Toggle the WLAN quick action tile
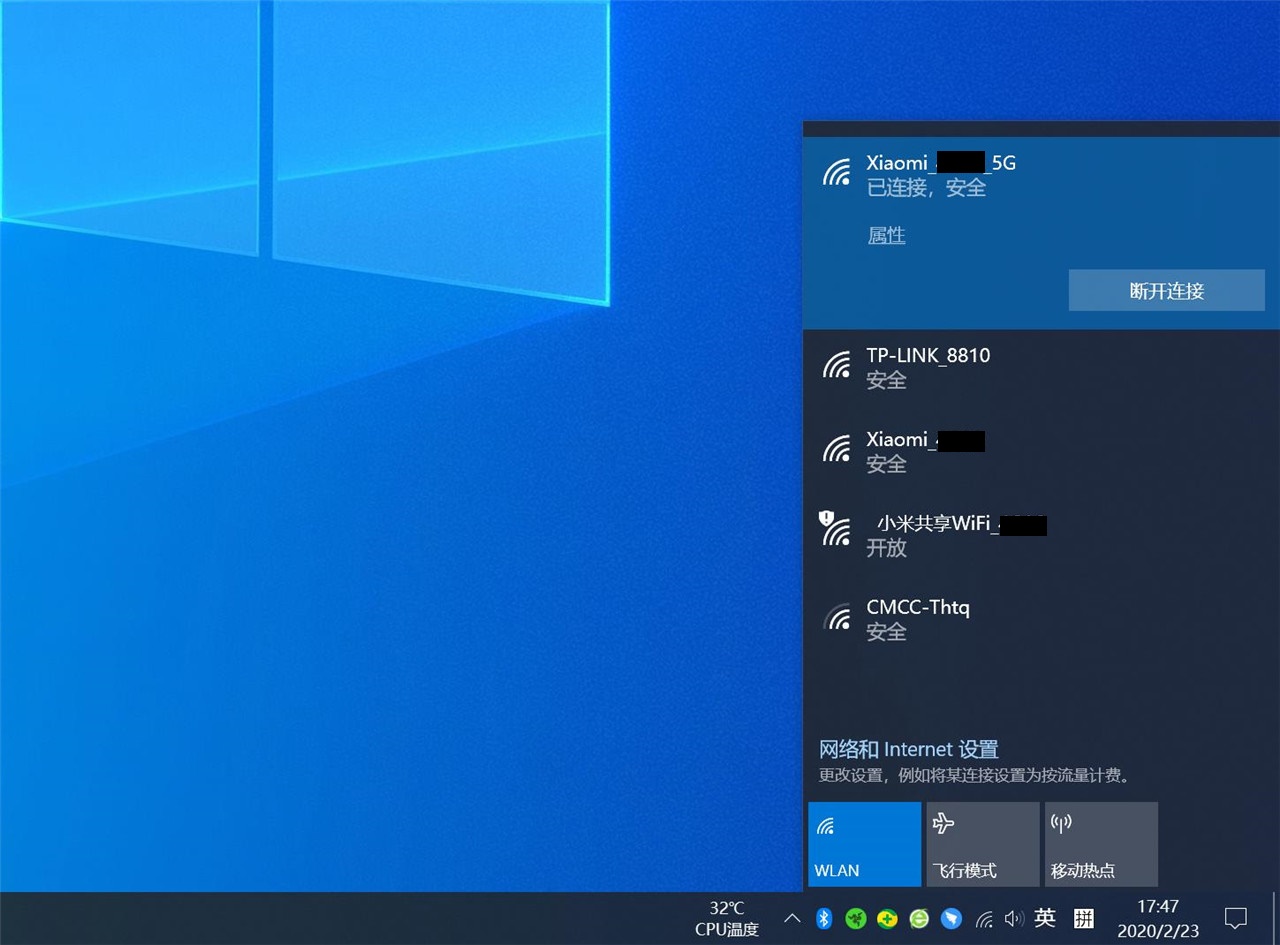The image size is (1280, 945). coord(864,844)
